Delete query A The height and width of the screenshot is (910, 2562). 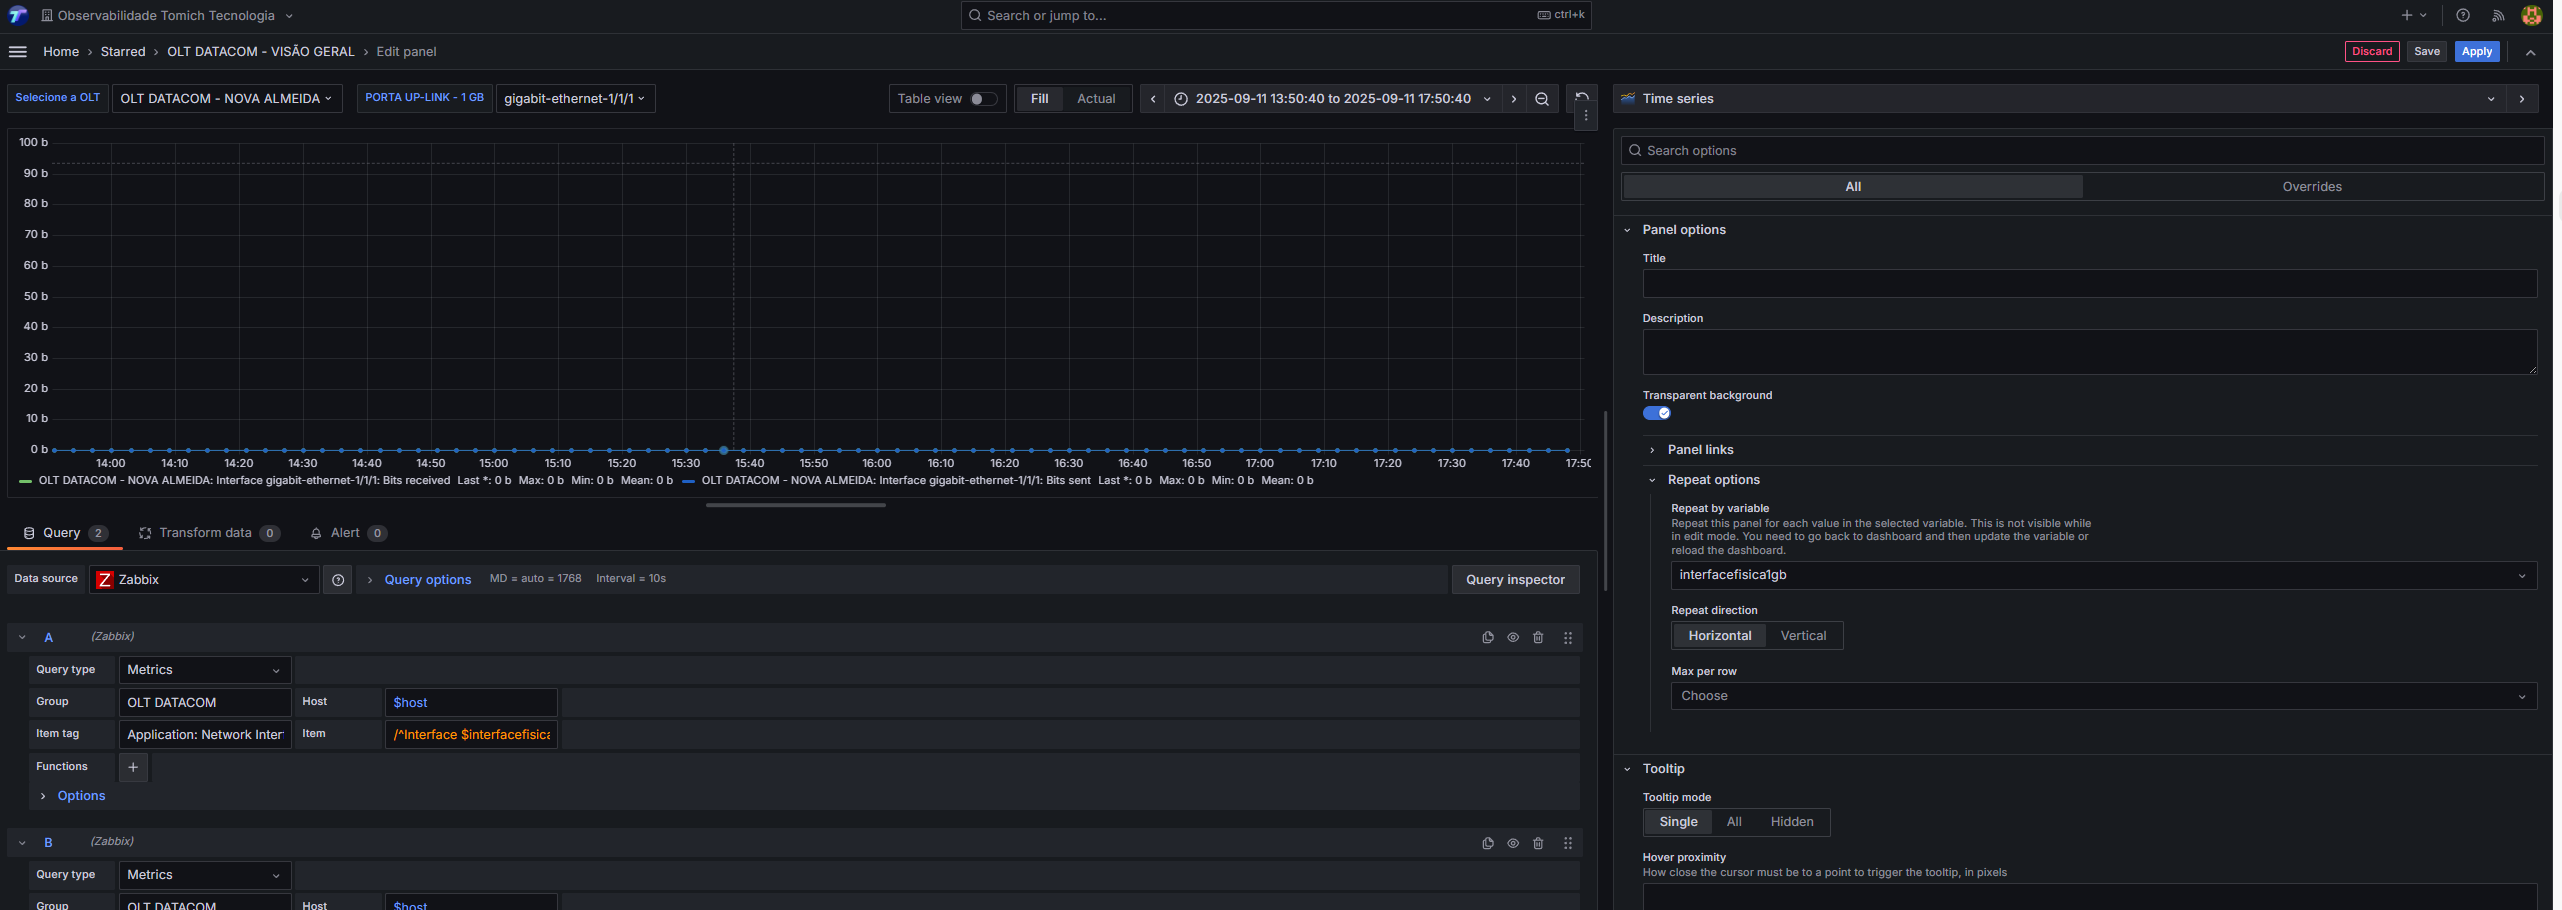tap(1539, 638)
